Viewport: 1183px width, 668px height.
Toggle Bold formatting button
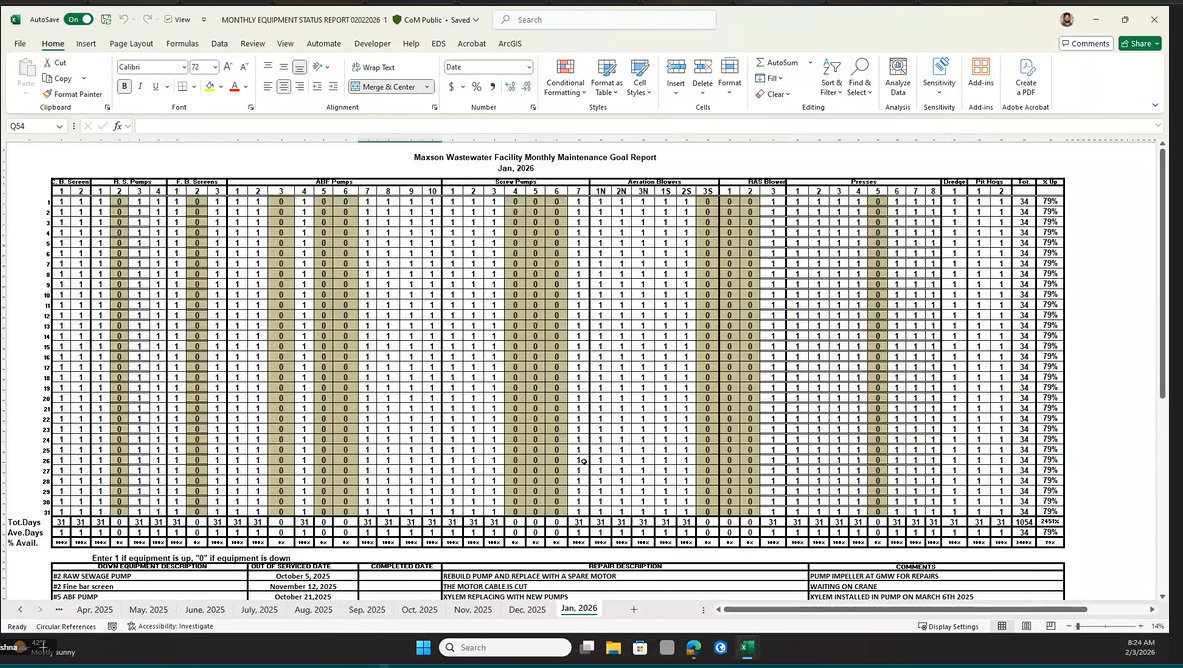pos(125,87)
